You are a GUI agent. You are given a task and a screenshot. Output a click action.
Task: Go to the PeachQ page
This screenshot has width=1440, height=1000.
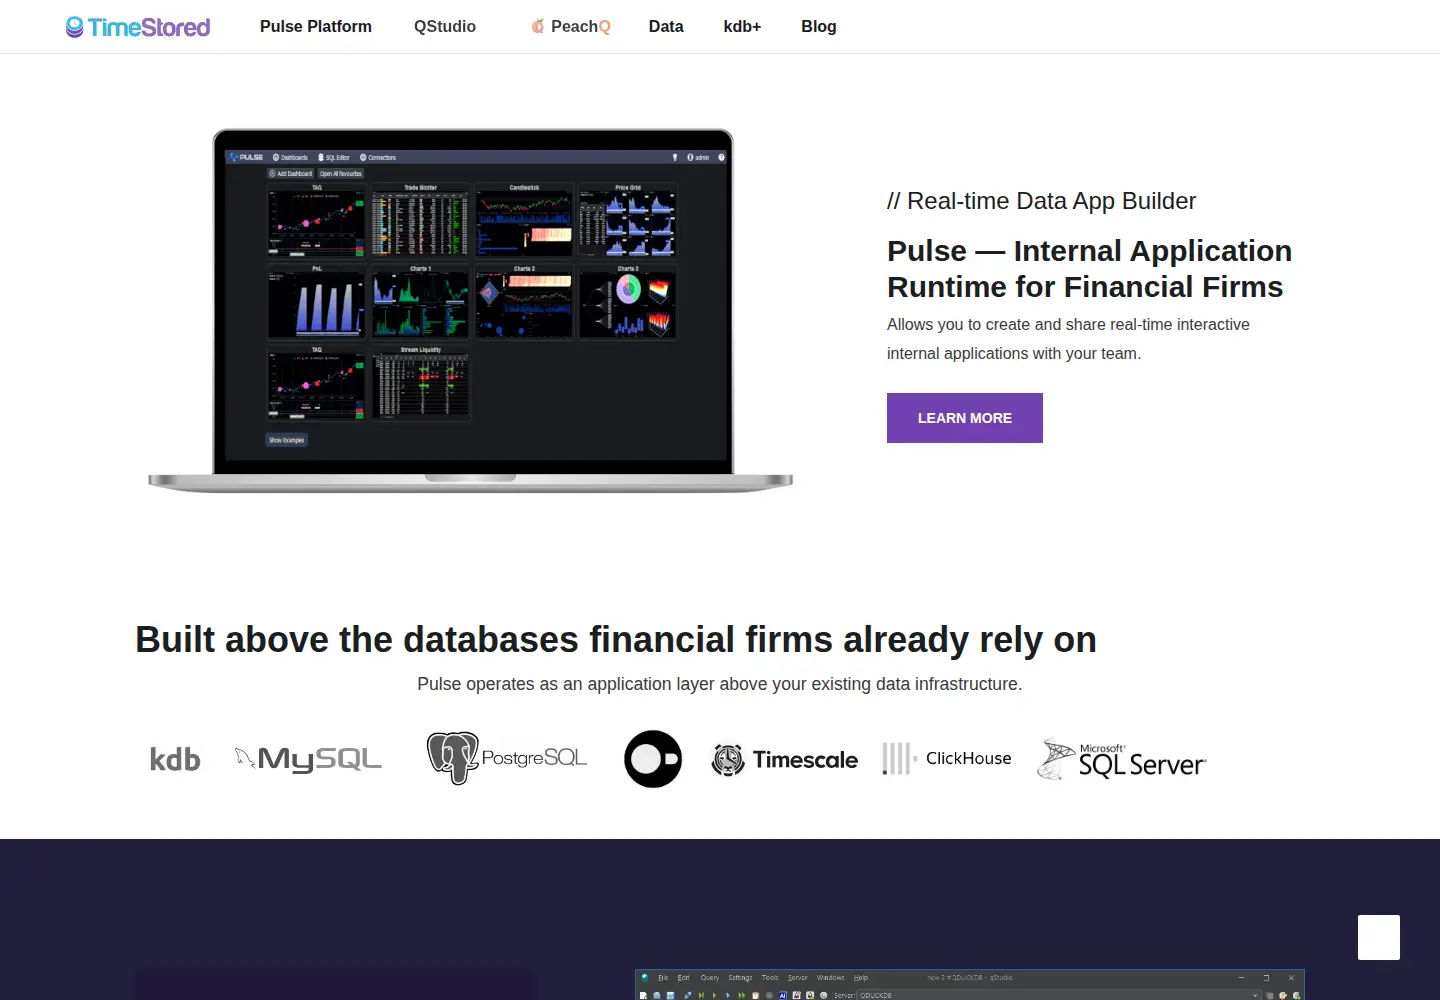[x=570, y=27]
